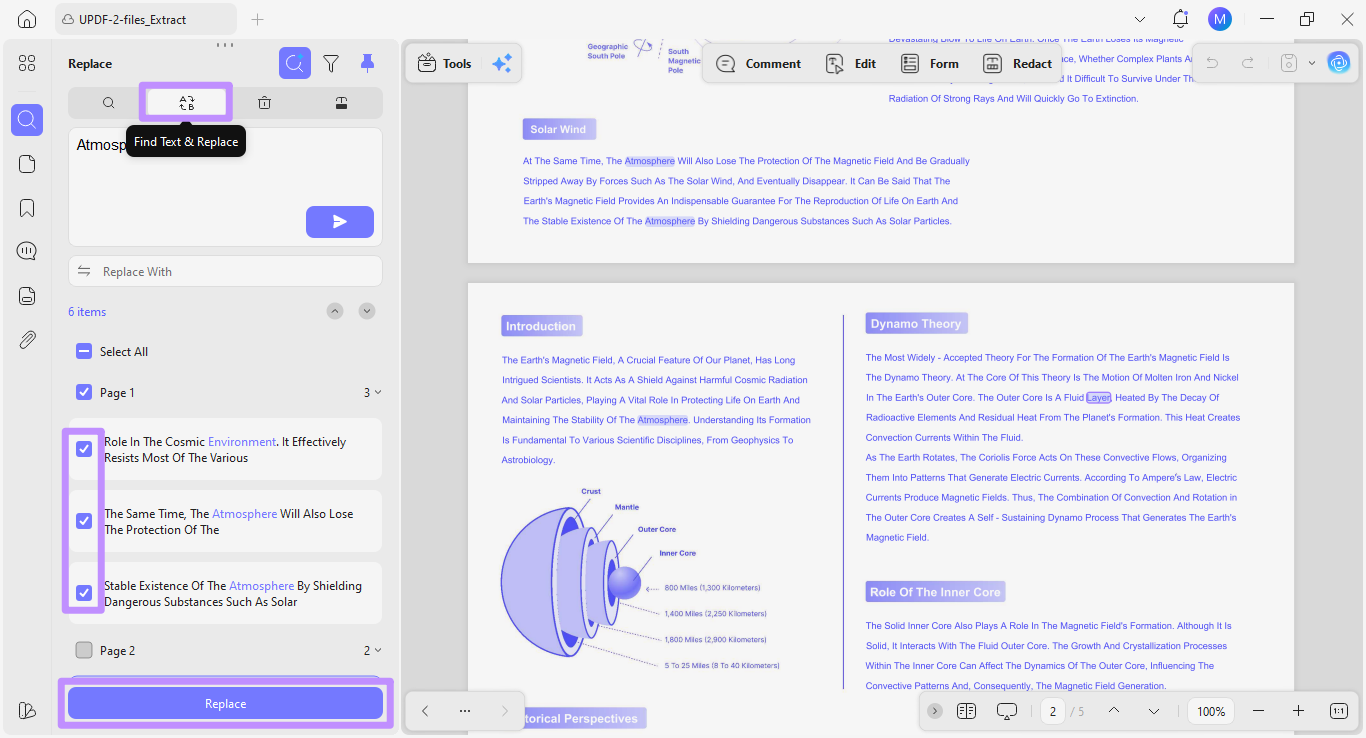
Task: Switch to Form mode
Action: click(930, 63)
